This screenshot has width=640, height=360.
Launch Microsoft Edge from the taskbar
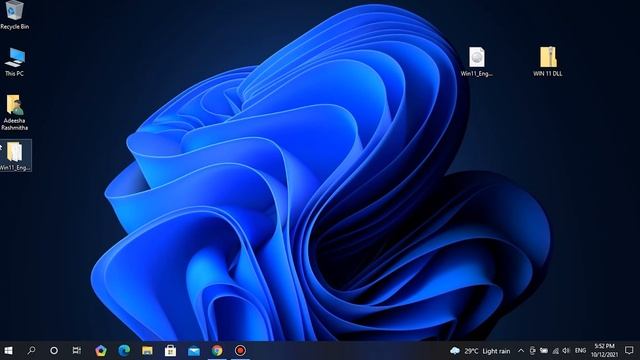124,351
